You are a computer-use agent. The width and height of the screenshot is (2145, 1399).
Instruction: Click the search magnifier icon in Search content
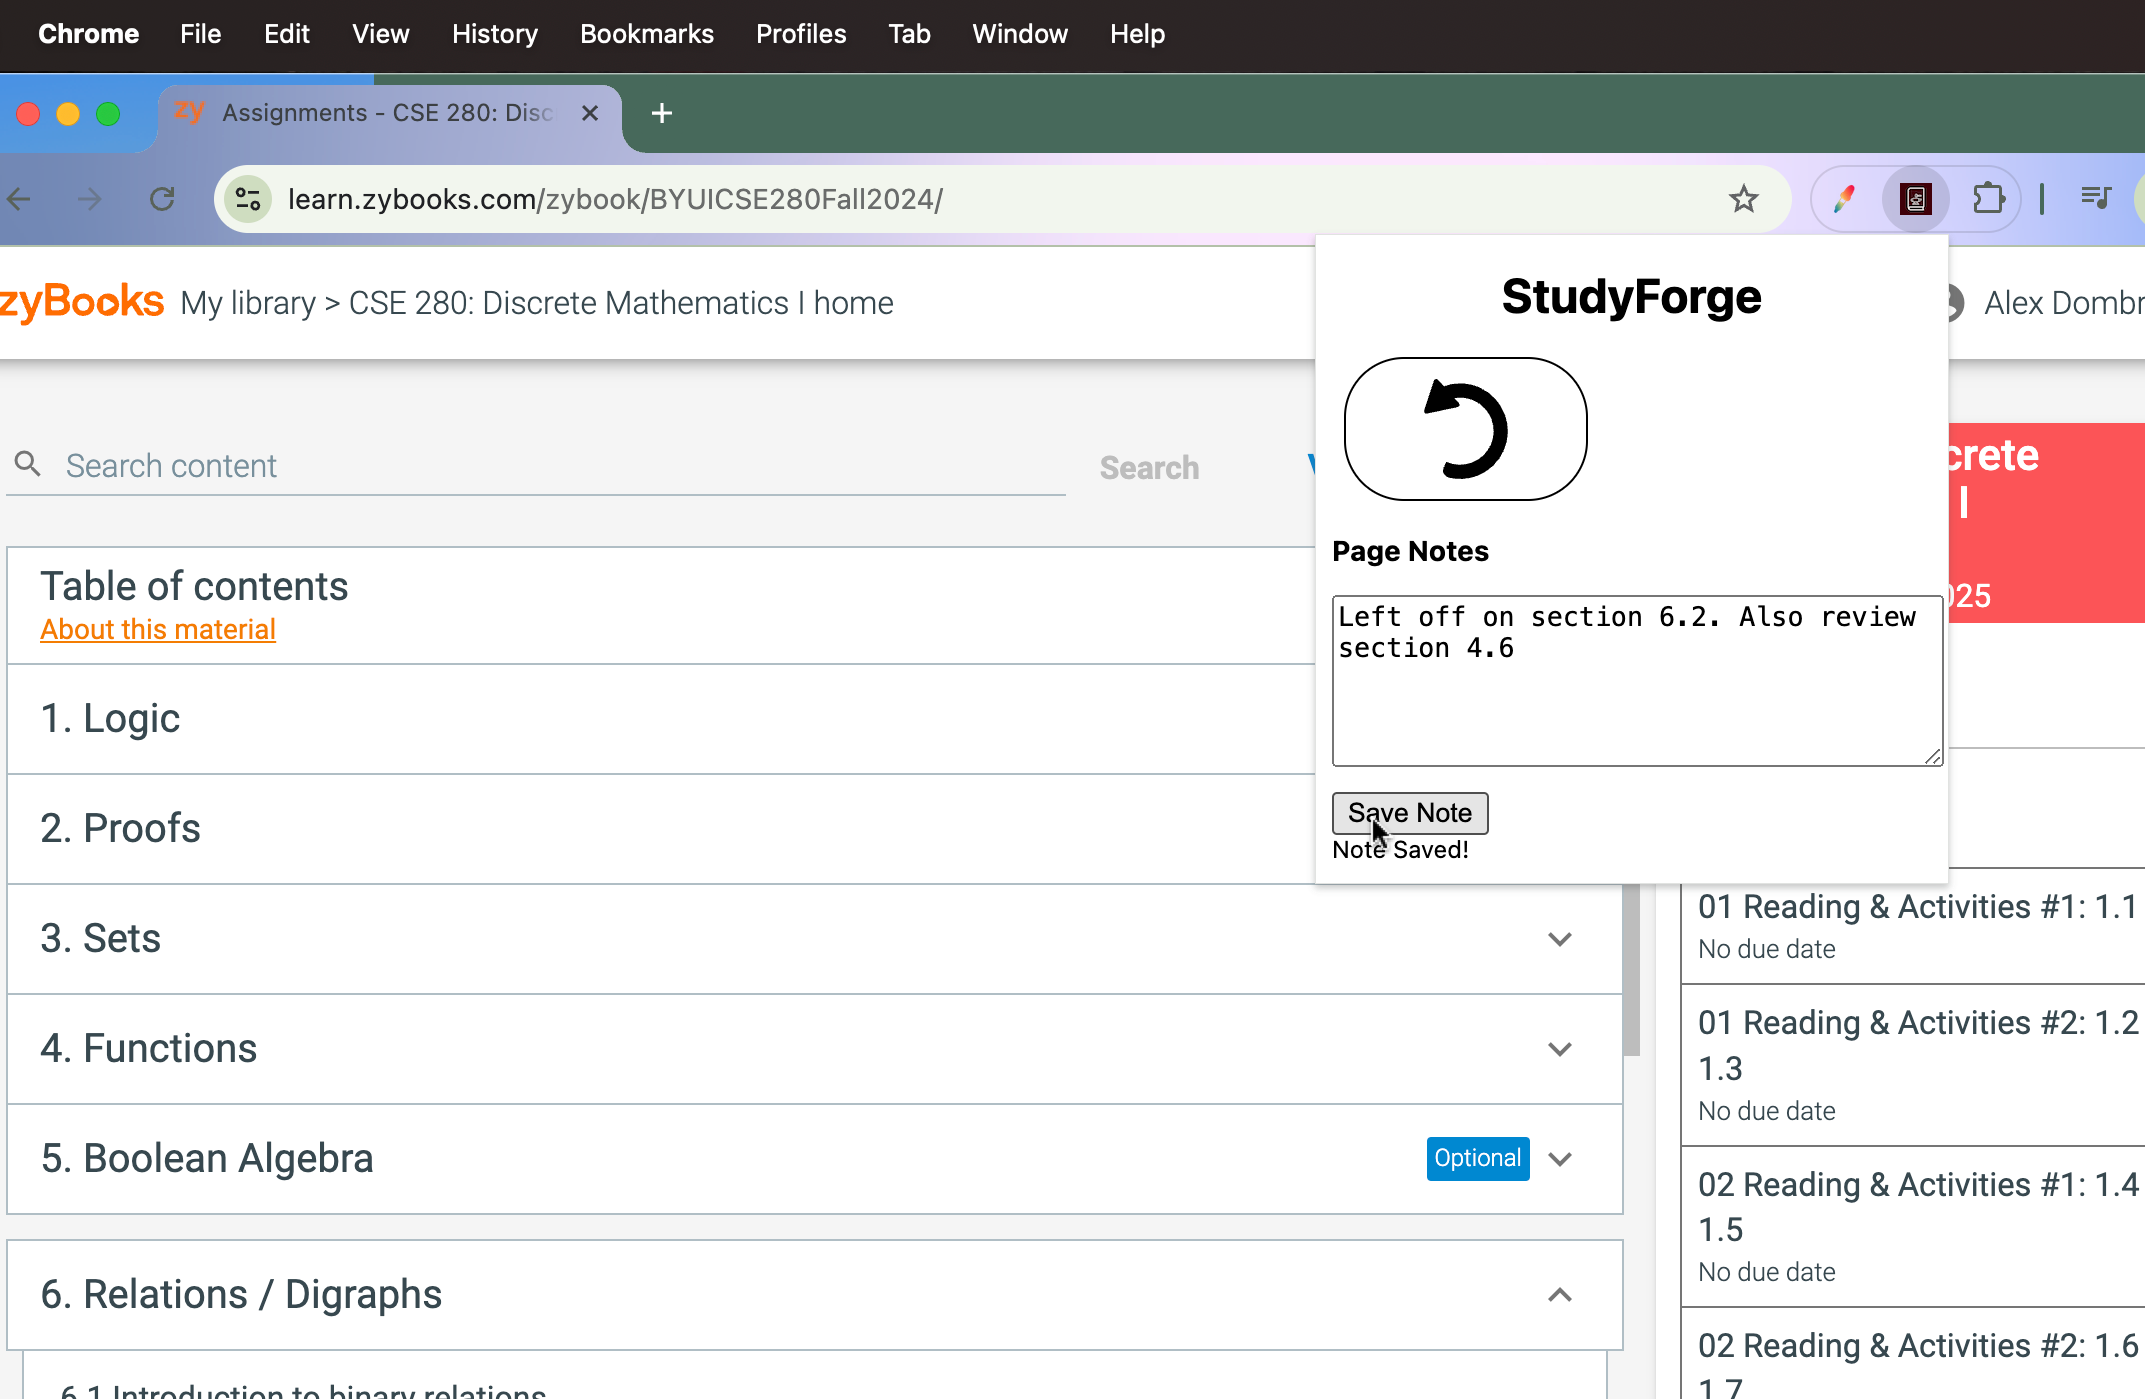[28, 464]
